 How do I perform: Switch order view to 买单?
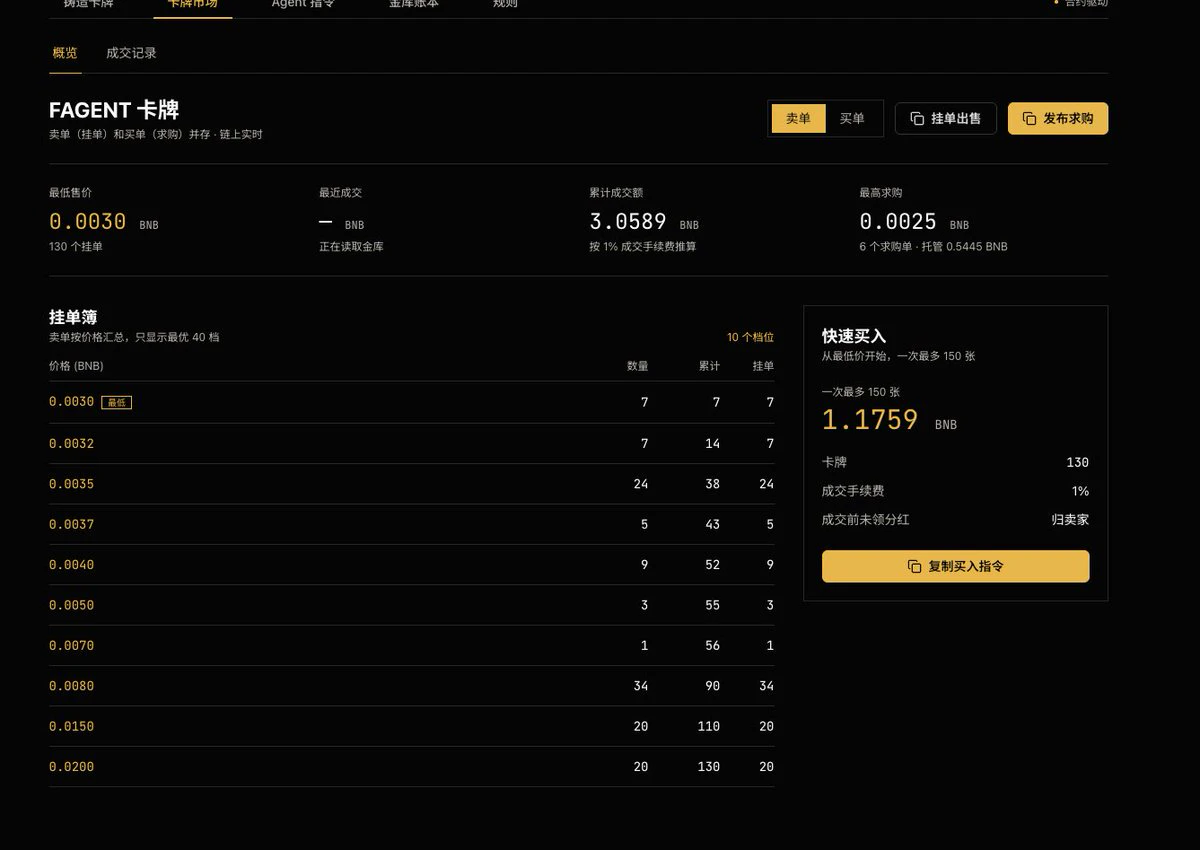pos(852,119)
